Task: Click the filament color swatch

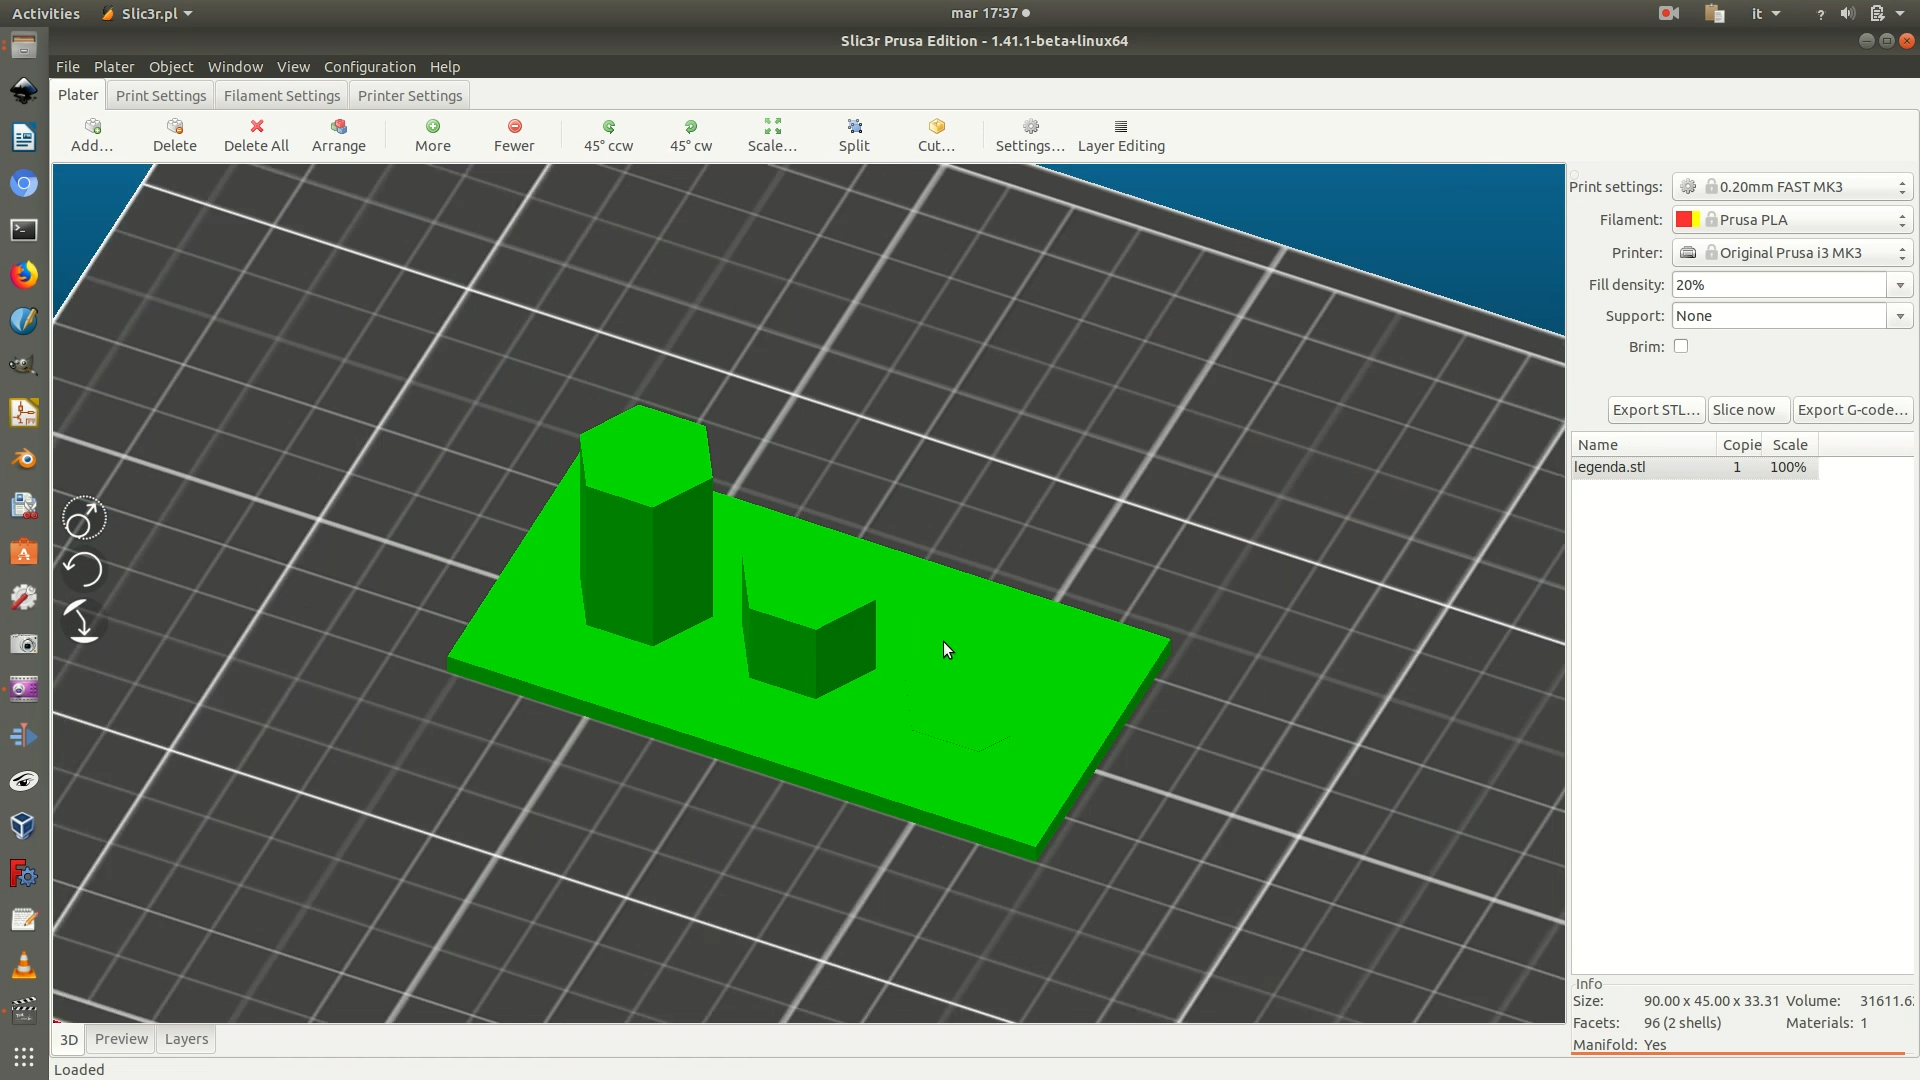Action: point(1688,220)
